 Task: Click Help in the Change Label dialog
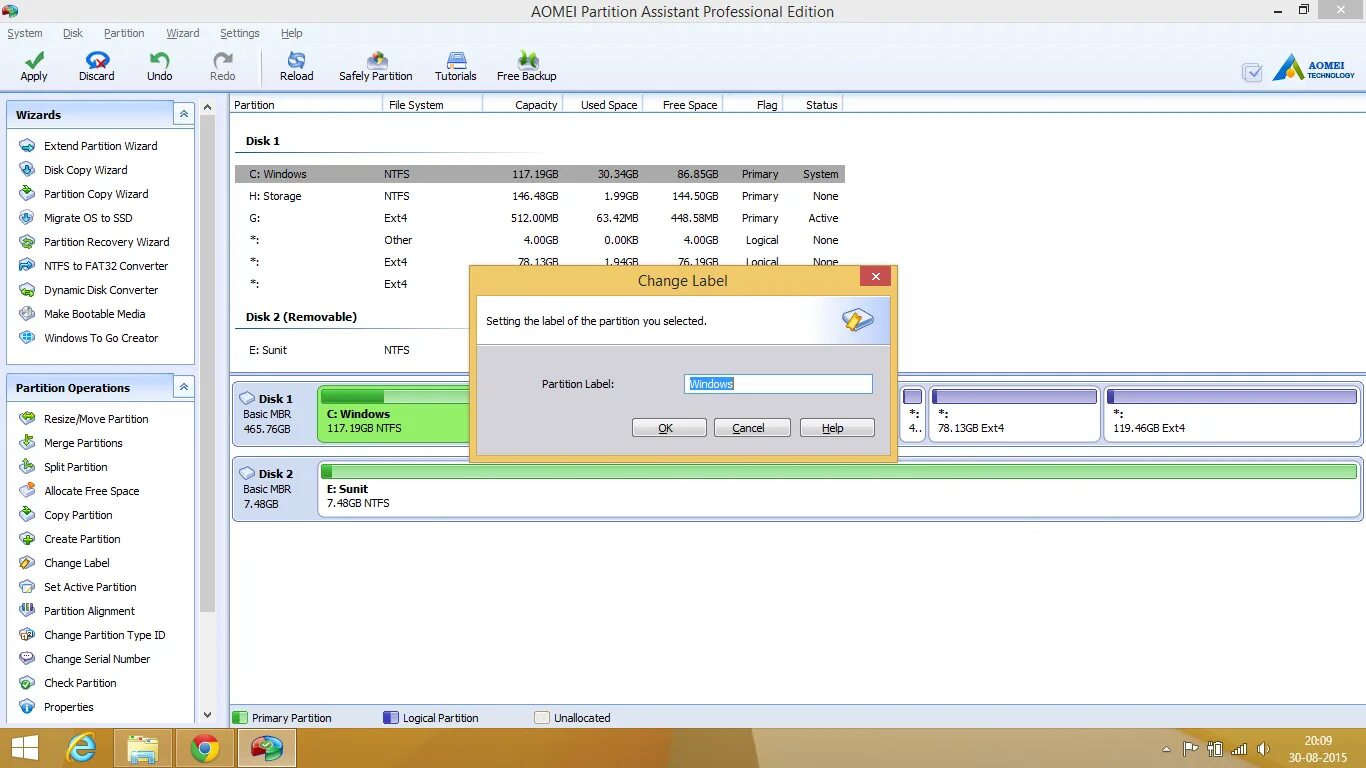[836, 428]
